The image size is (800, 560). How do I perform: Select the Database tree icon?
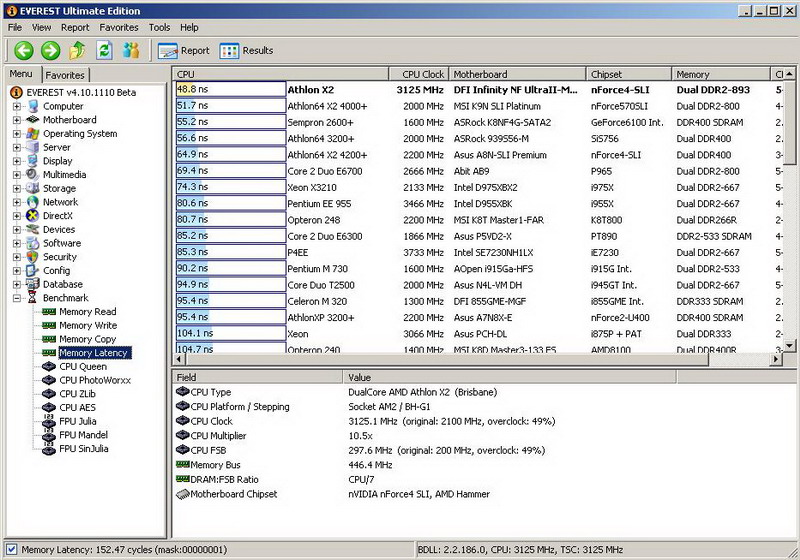pos(33,284)
